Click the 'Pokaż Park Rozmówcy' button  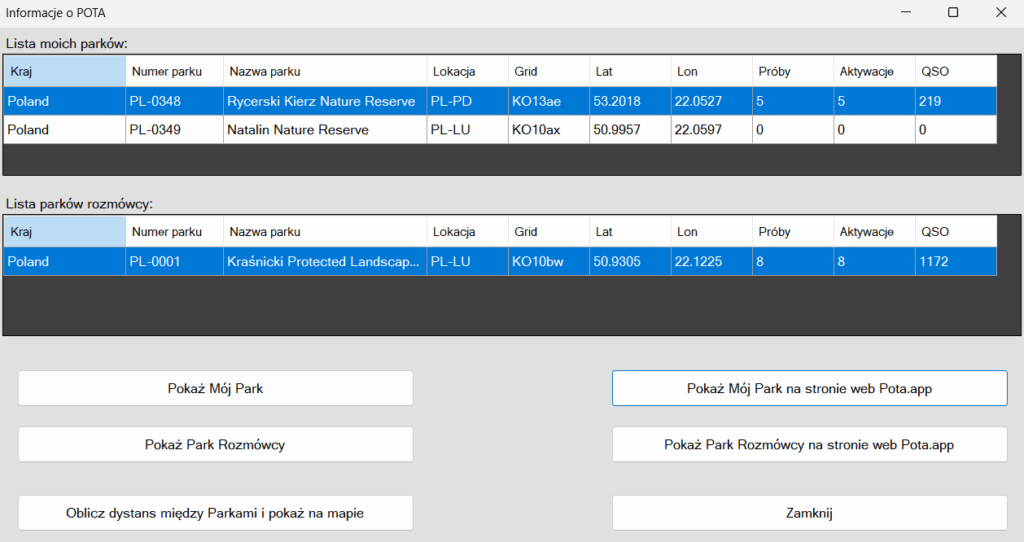[215, 445]
